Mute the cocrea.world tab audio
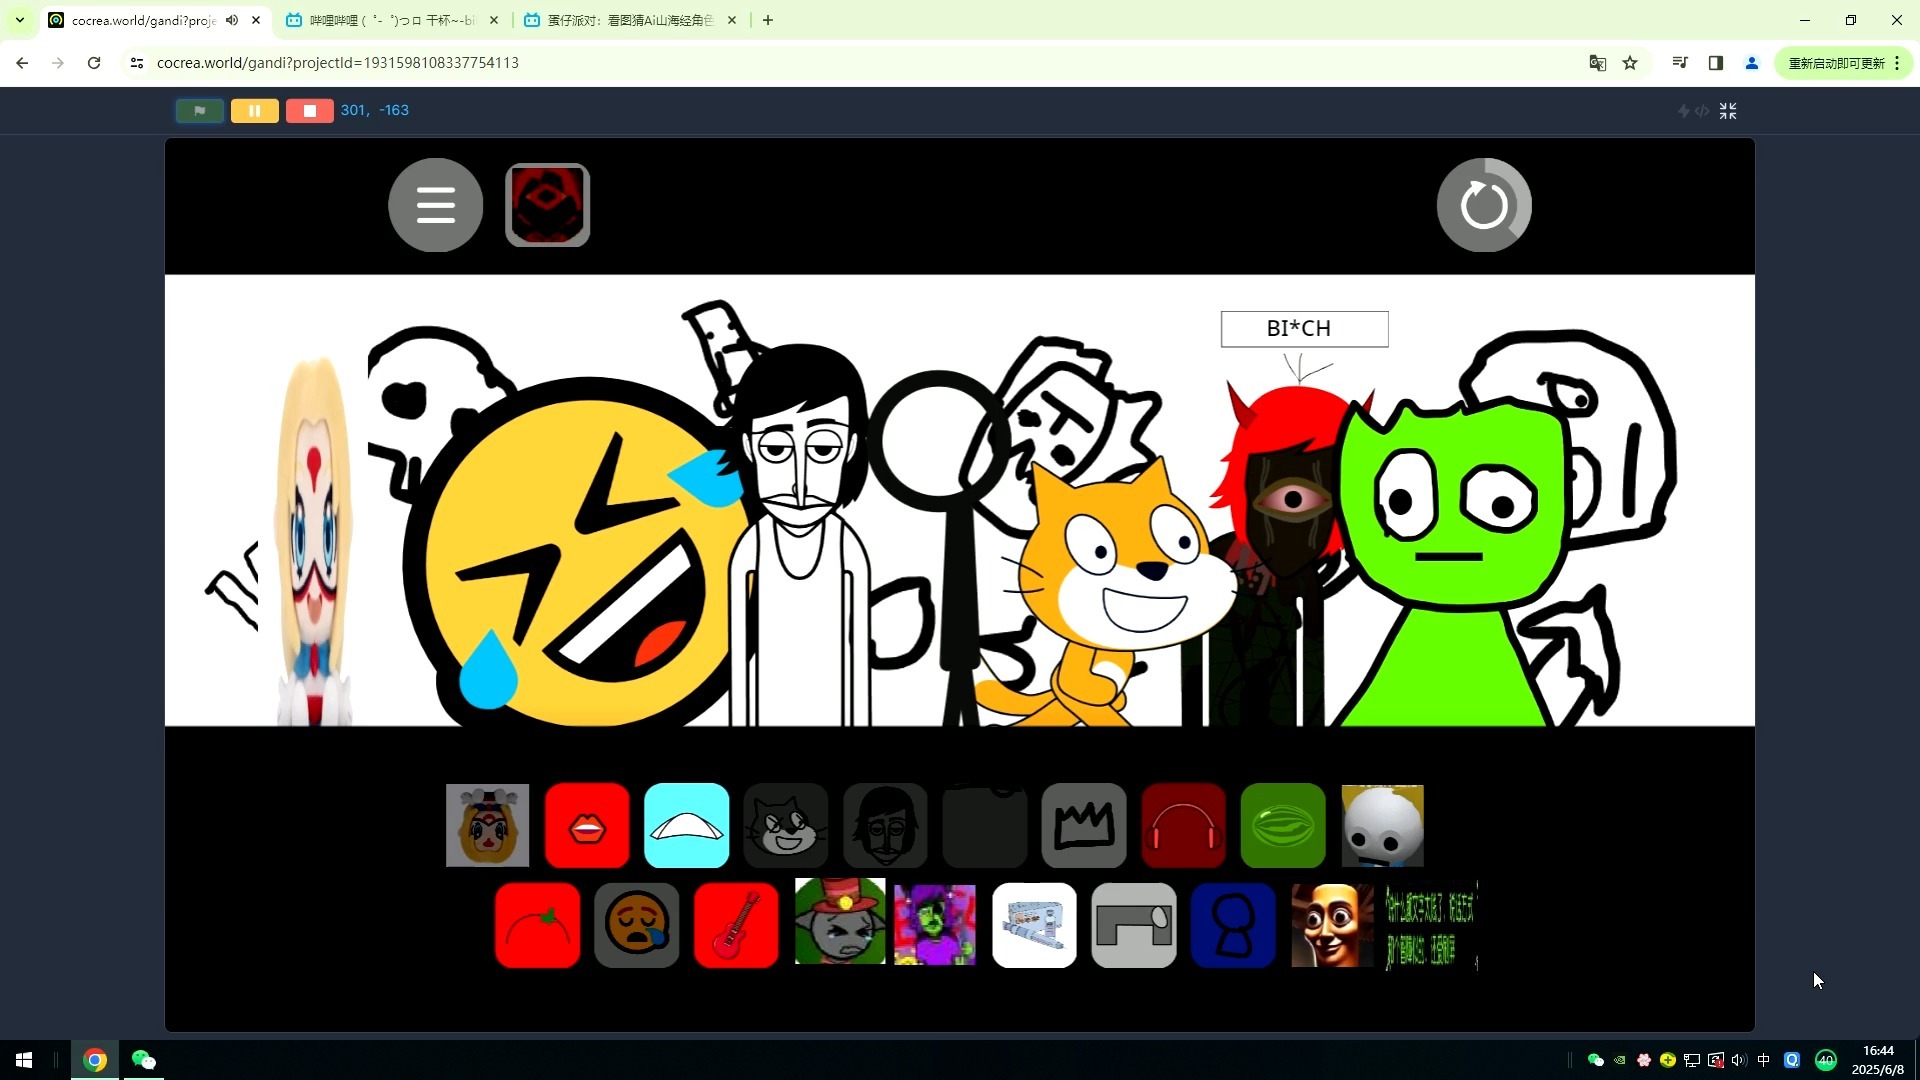The image size is (1920, 1080). click(232, 20)
